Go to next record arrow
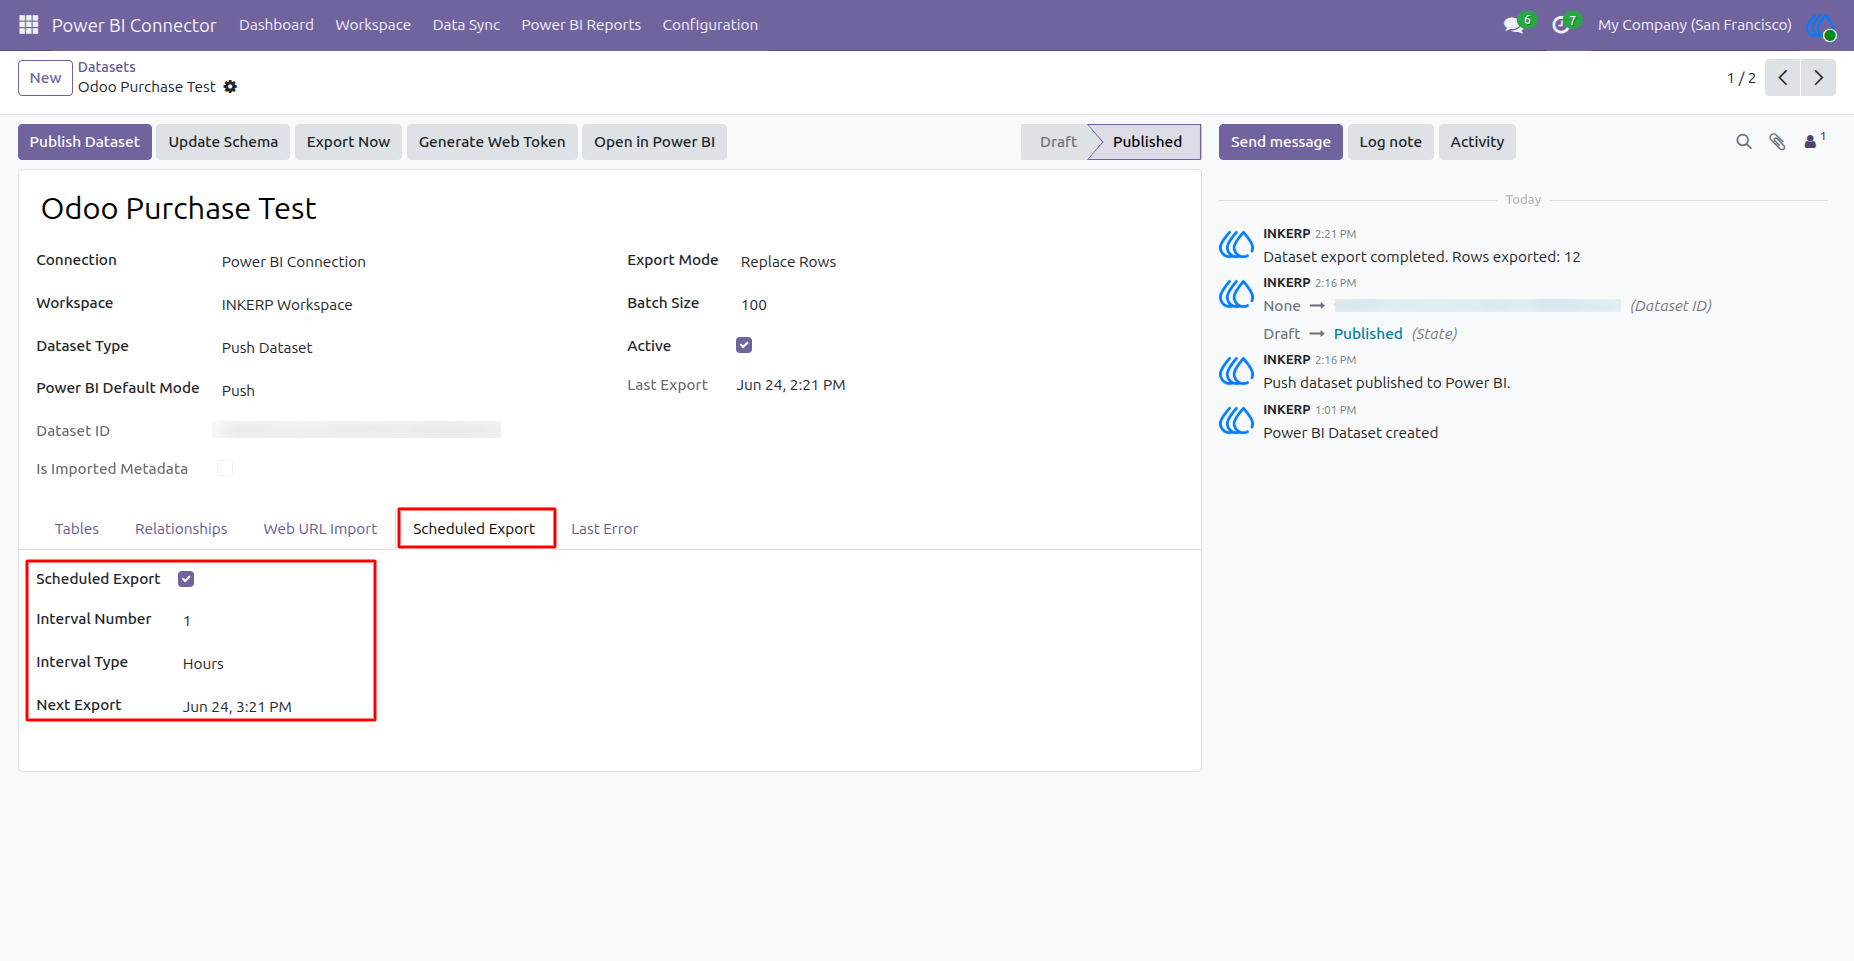The height and width of the screenshot is (961, 1854). (1818, 77)
